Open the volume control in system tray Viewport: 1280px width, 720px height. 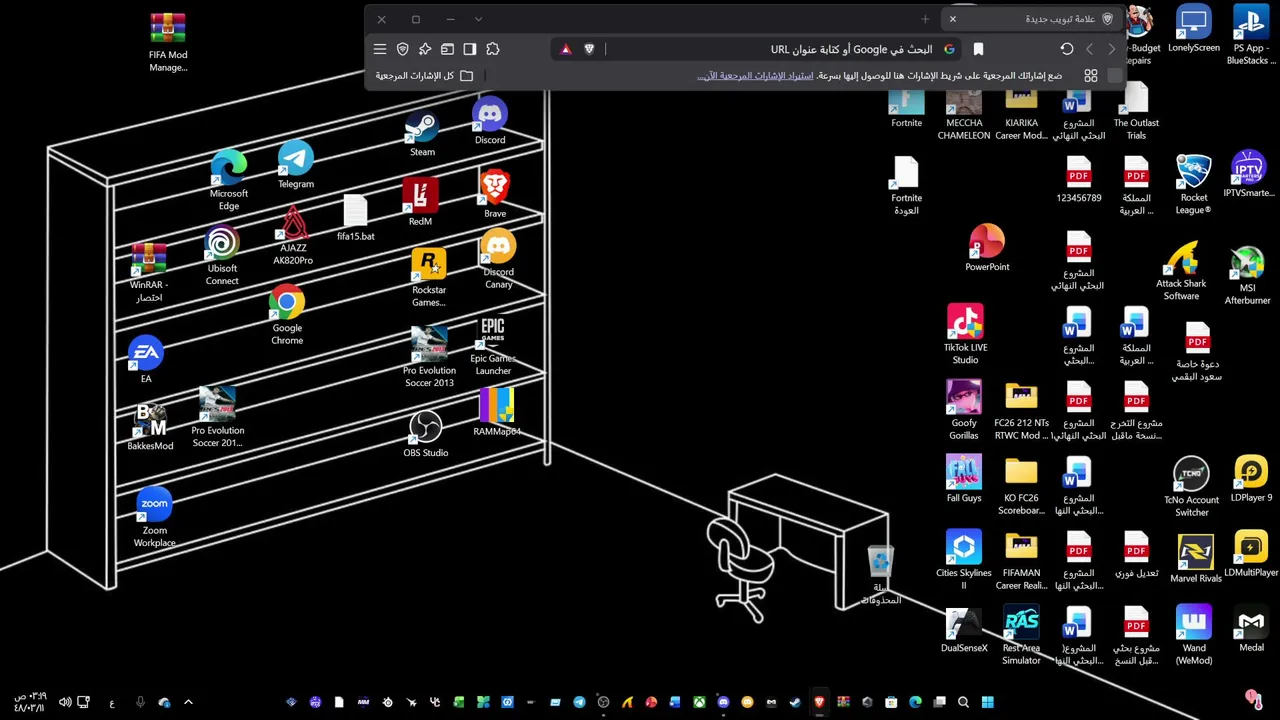pos(65,702)
